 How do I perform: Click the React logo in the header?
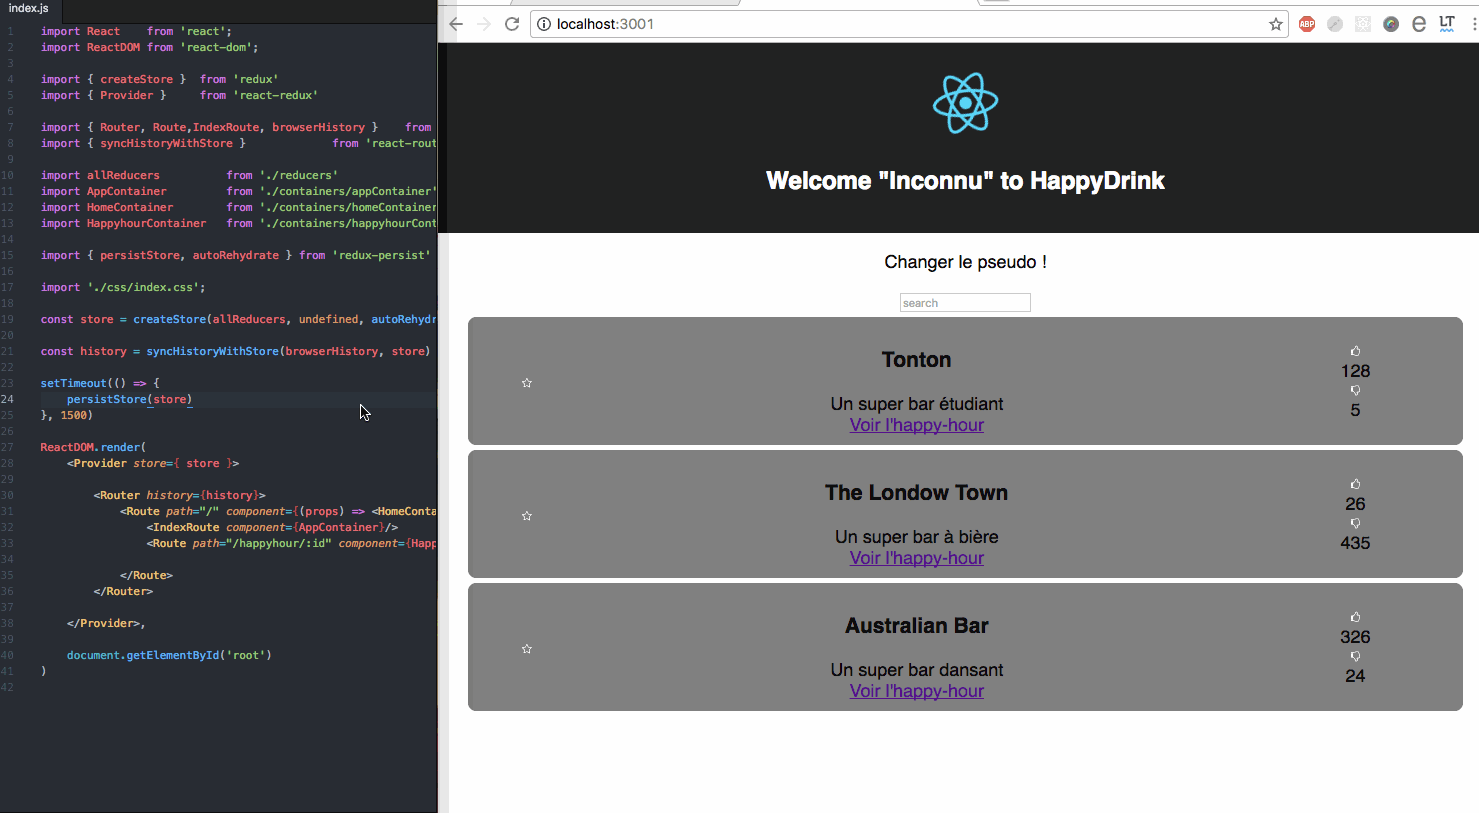pyautogui.click(x=965, y=103)
